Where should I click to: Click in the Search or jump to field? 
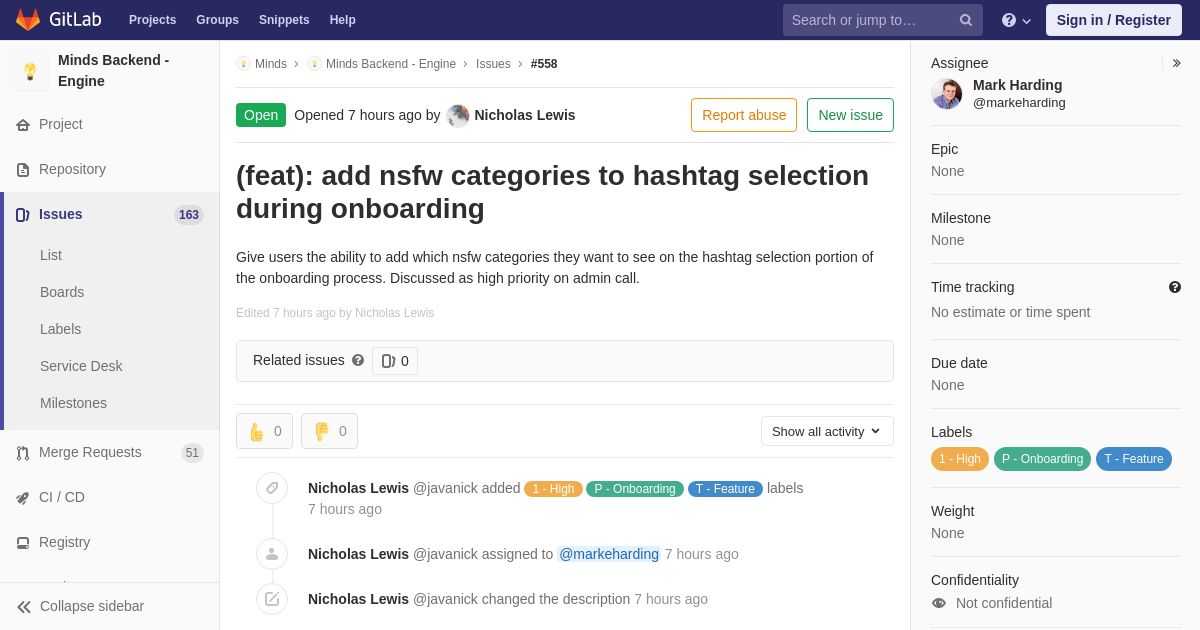(x=870, y=20)
